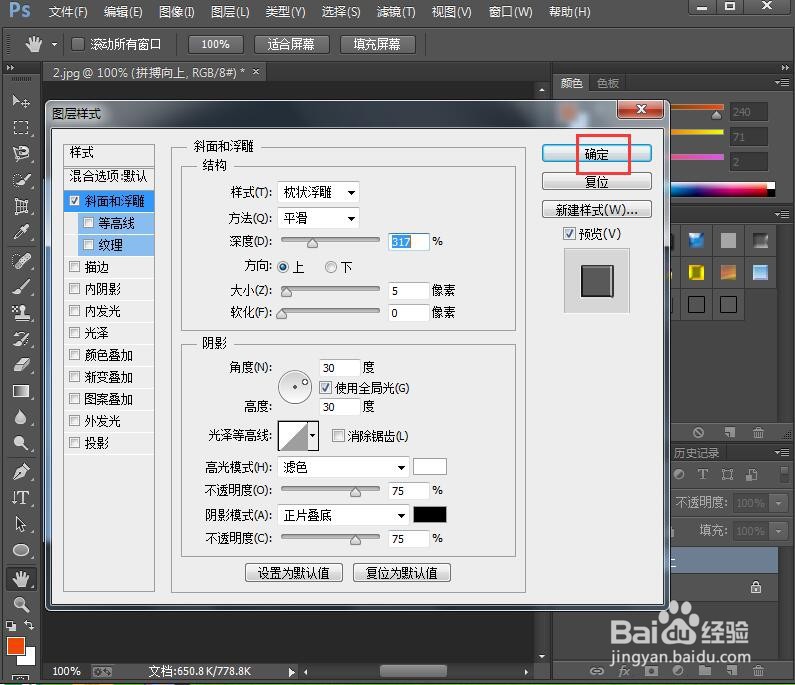This screenshot has width=795, height=685.
Task: Select the Hand tool in toolbox
Action: pos(20,579)
